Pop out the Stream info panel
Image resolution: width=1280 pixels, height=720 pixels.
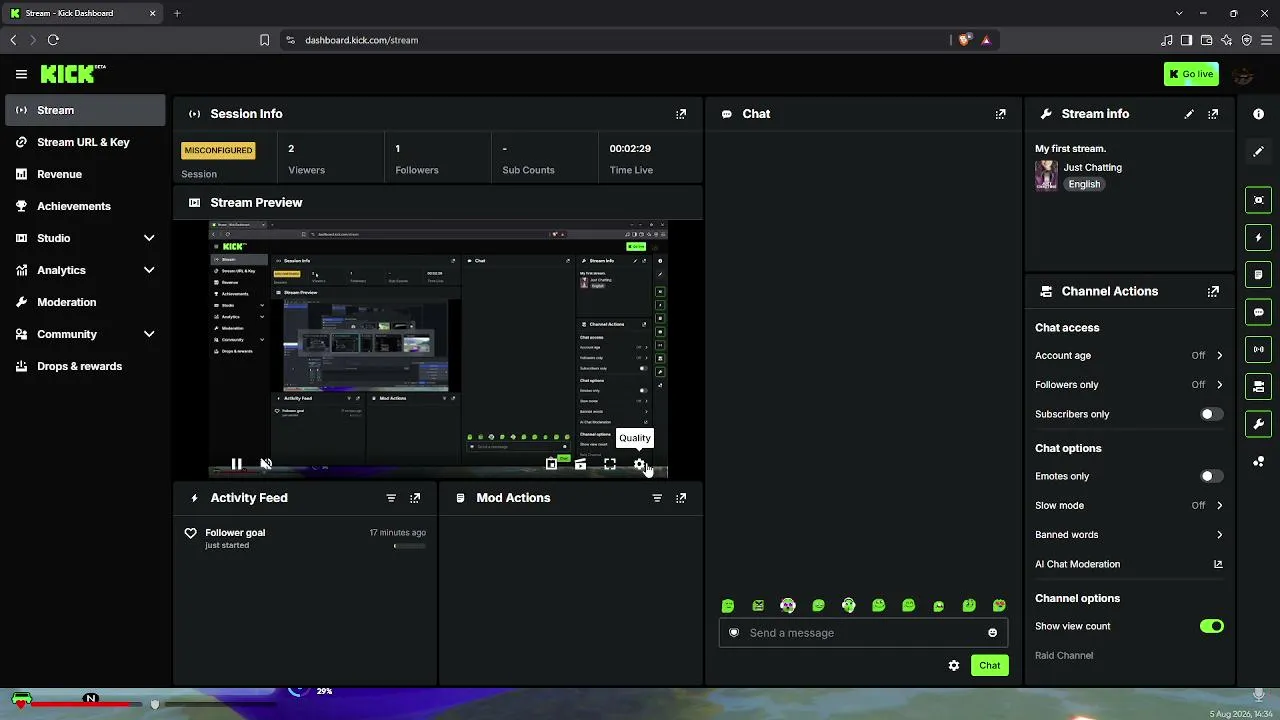coord(1213,114)
